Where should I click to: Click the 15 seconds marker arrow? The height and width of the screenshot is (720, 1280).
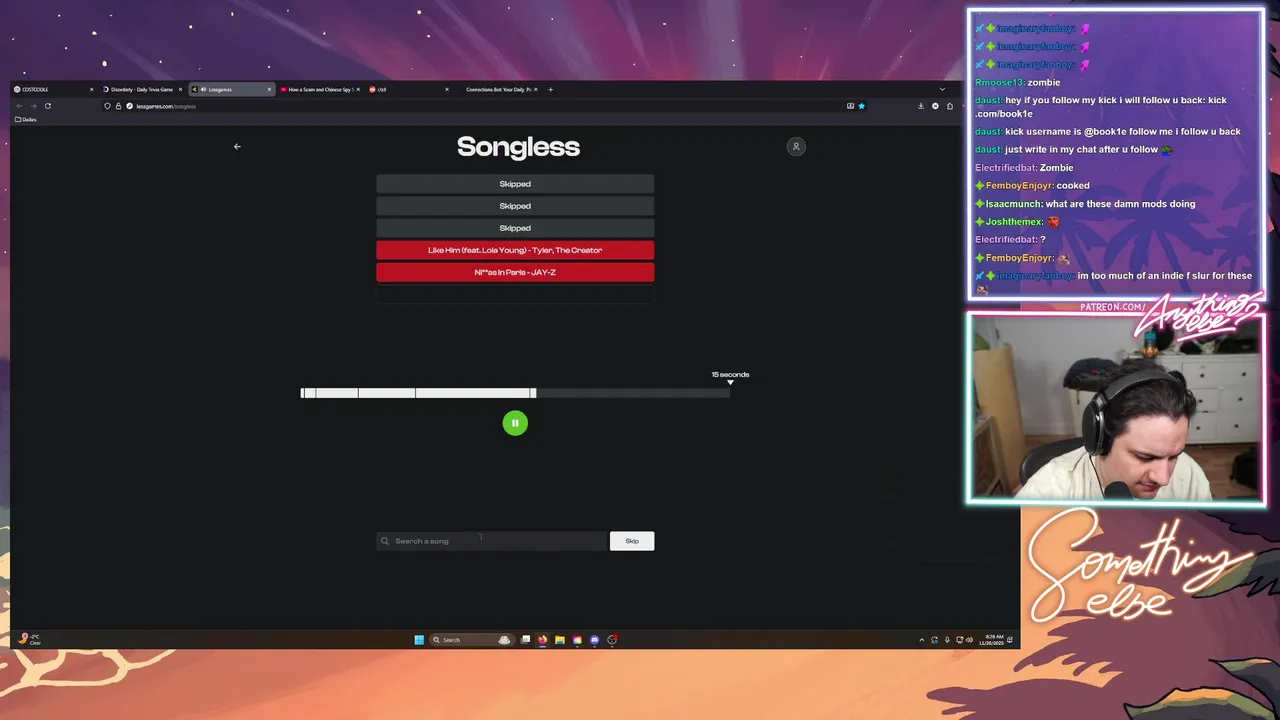[x=730, y=382]
